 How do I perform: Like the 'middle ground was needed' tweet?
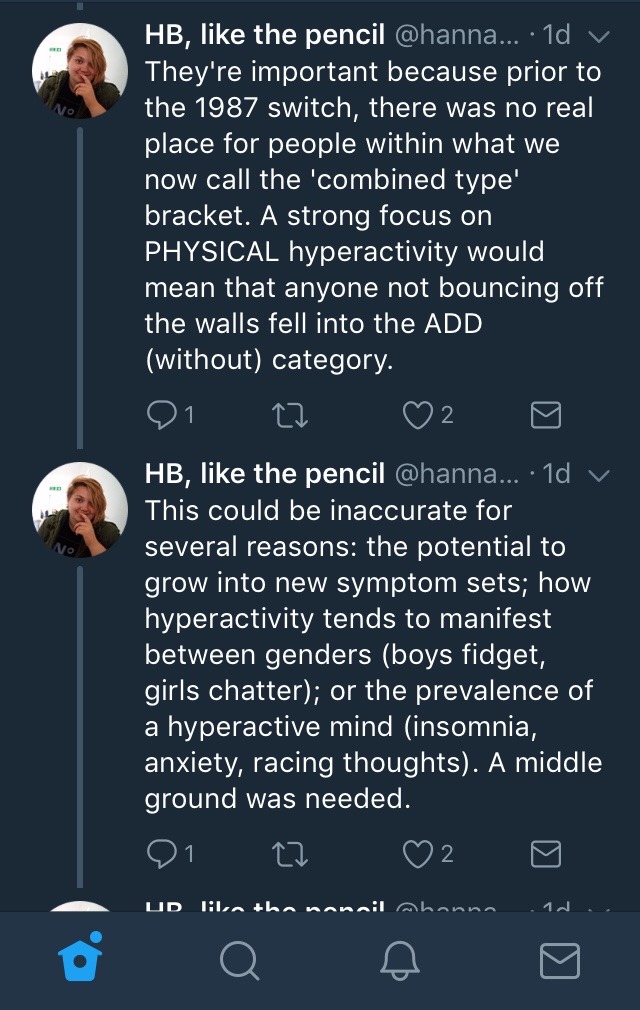pos(417,853)
